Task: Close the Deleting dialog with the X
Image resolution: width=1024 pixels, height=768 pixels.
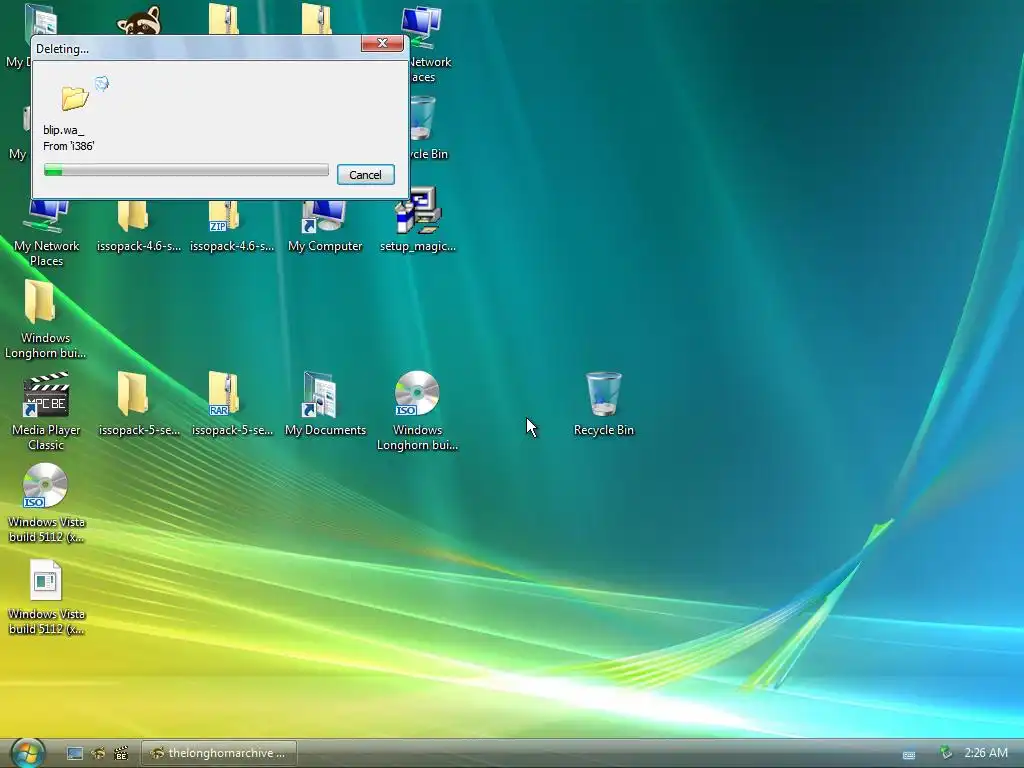Action: pyautogui.click(x=382, y=43)
